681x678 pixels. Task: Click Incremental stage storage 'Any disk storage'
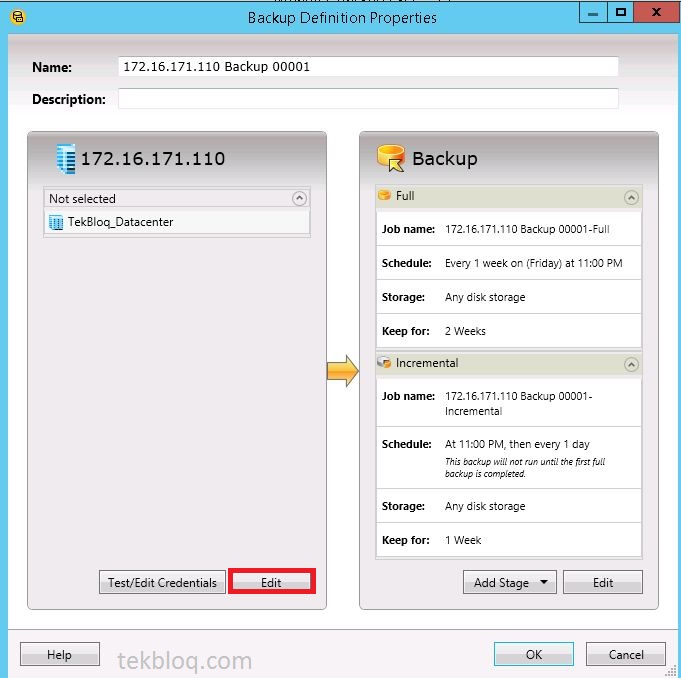coord(485,506)
